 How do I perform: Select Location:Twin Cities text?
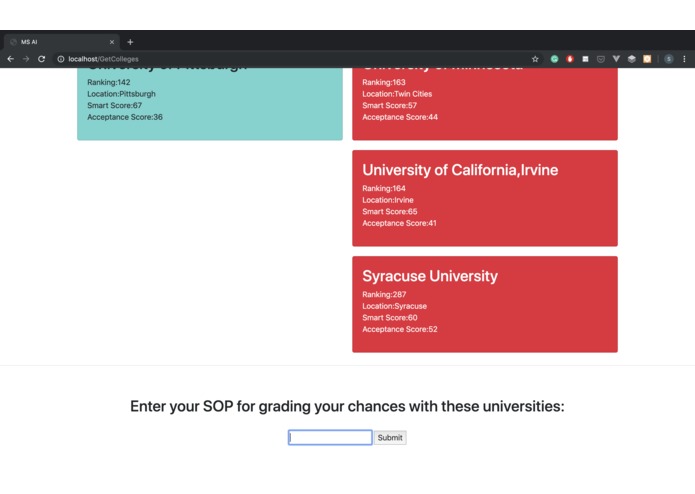point(397,94)
